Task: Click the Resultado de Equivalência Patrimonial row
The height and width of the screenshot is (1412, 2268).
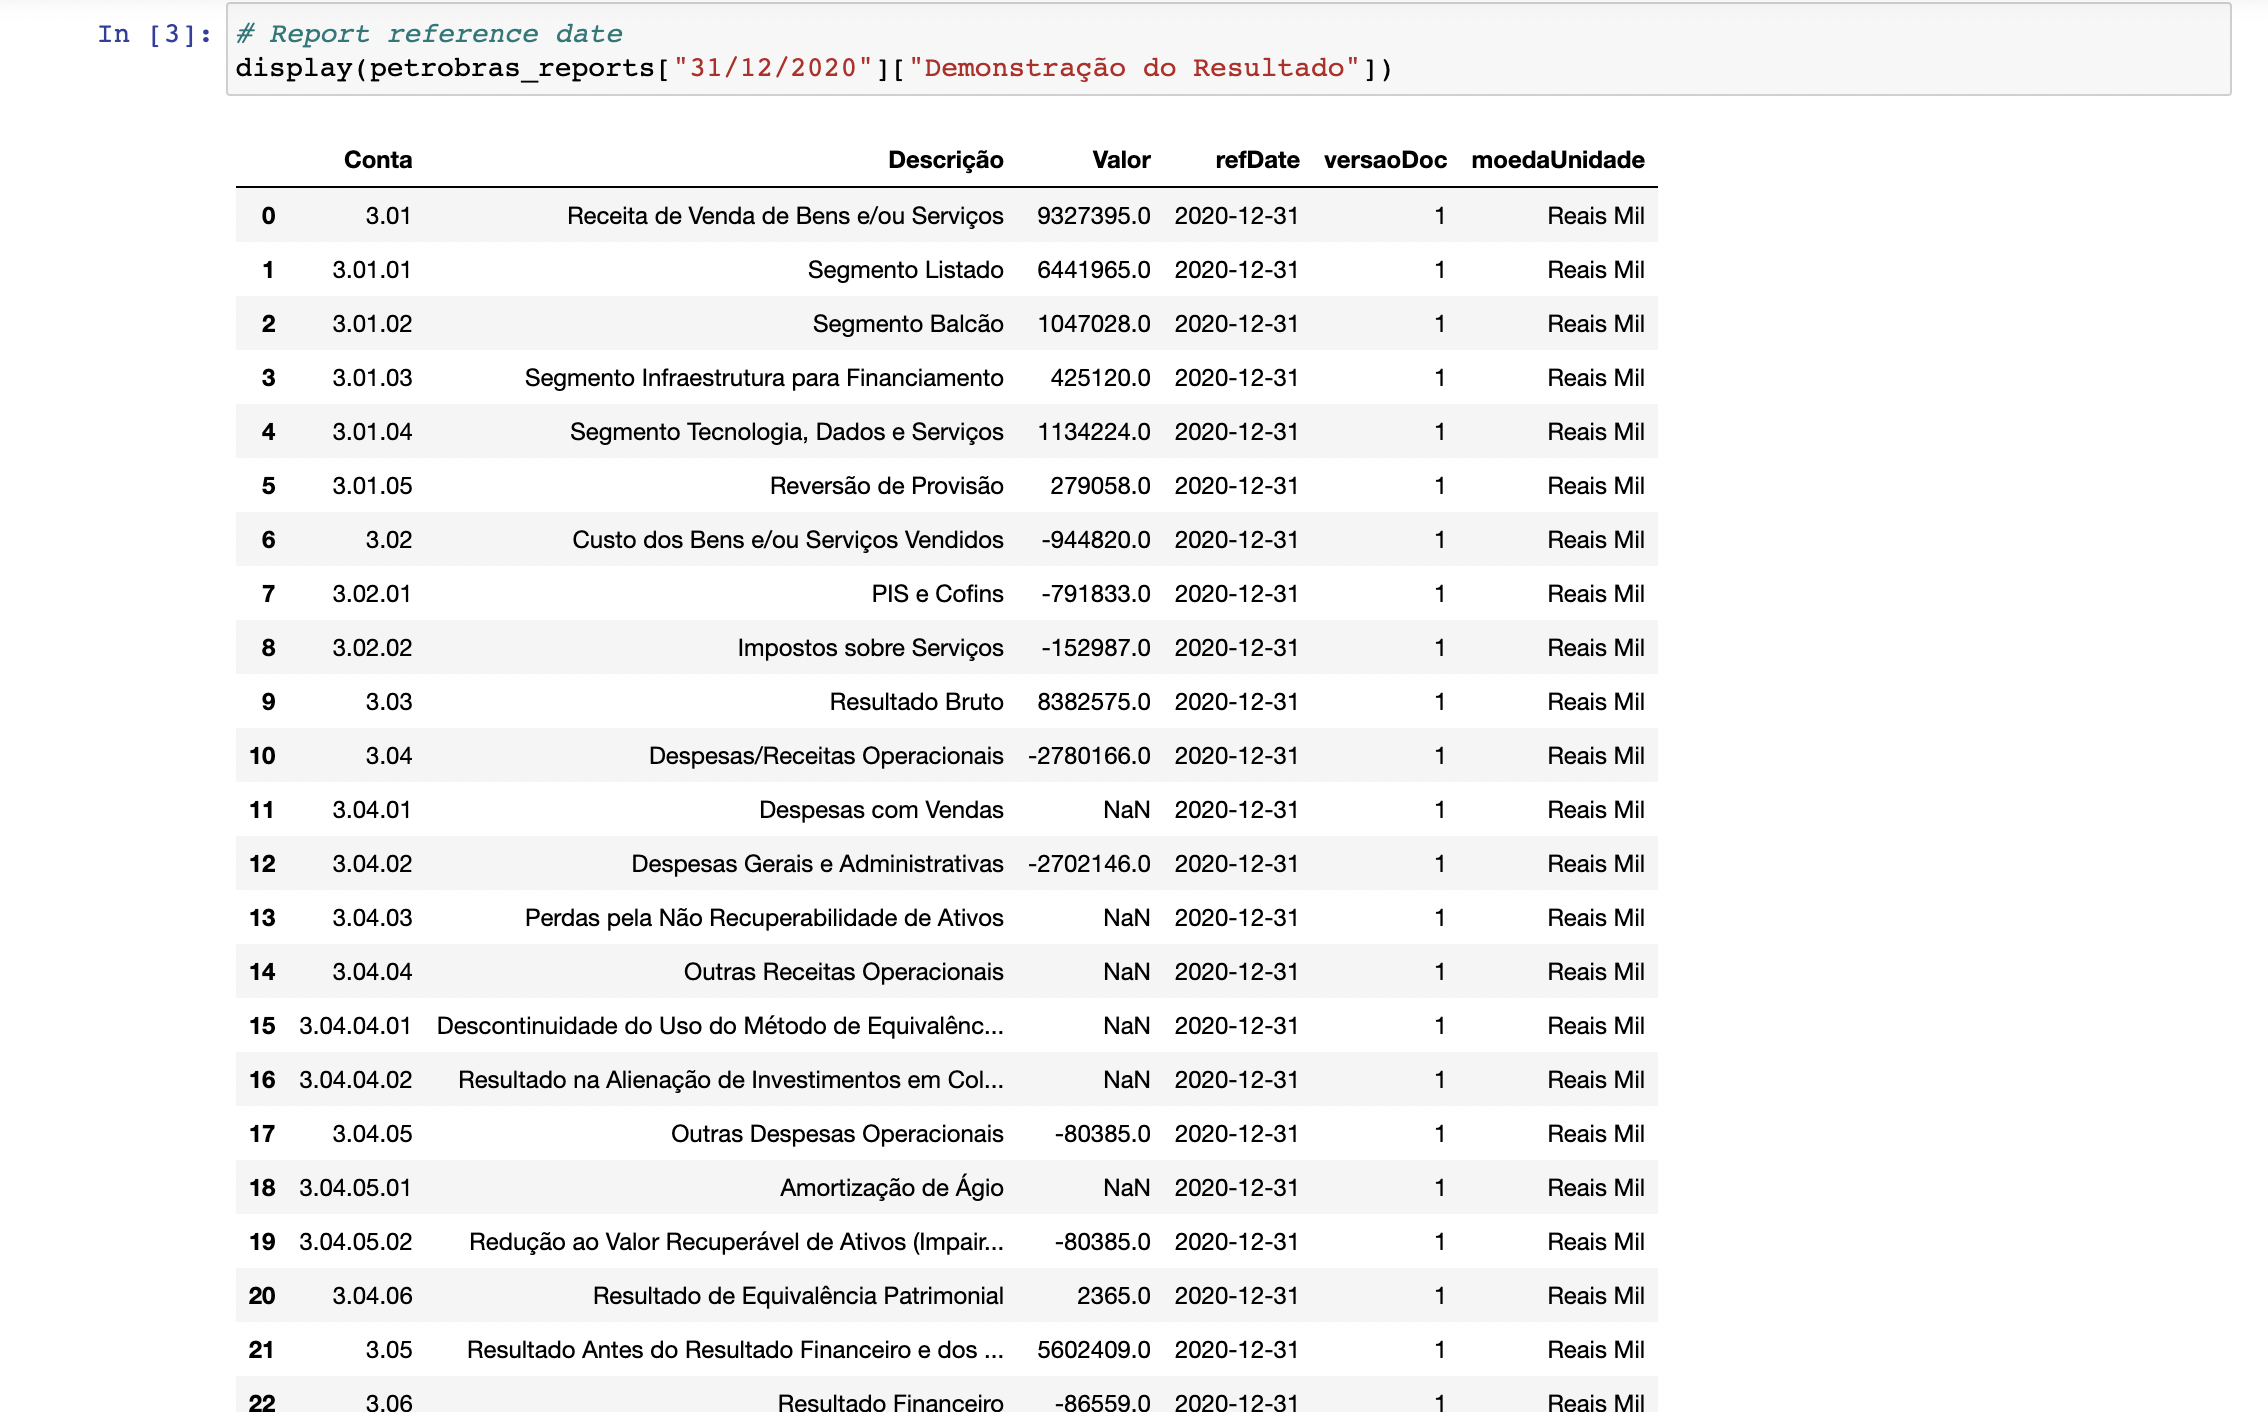Action: [797, 1296]
